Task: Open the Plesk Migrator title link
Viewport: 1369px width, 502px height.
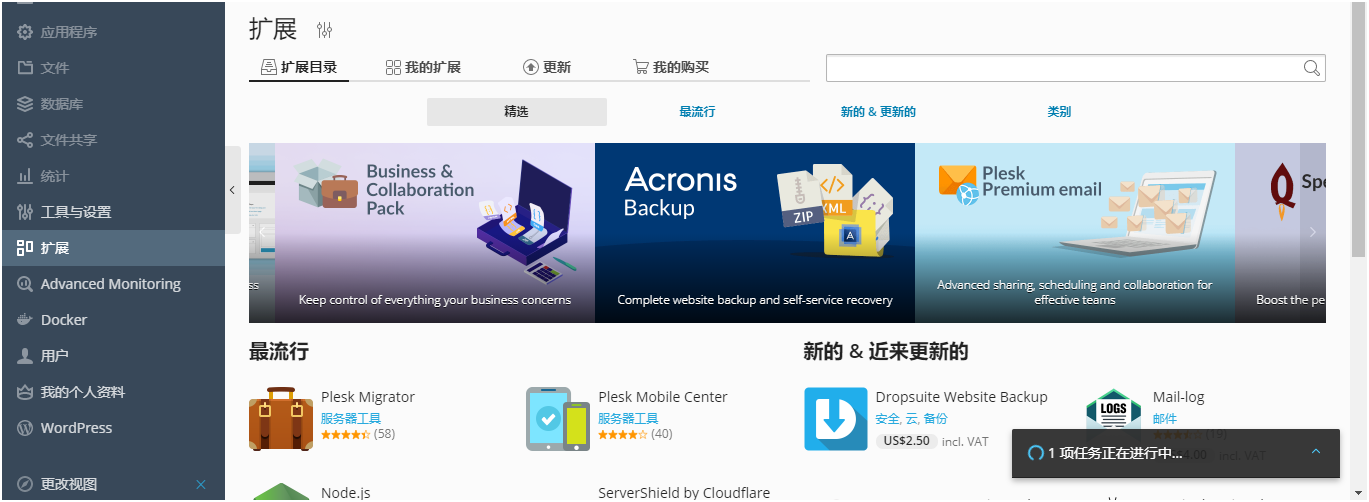Action: 368,397
